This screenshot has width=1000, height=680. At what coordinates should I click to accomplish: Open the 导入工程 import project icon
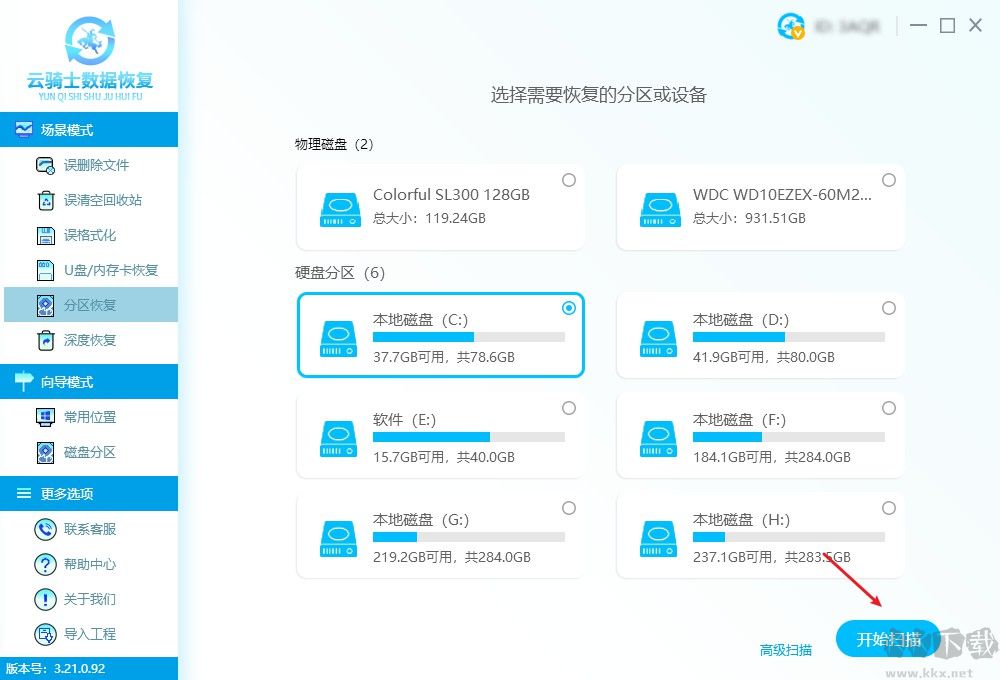[x=44, y=634]
